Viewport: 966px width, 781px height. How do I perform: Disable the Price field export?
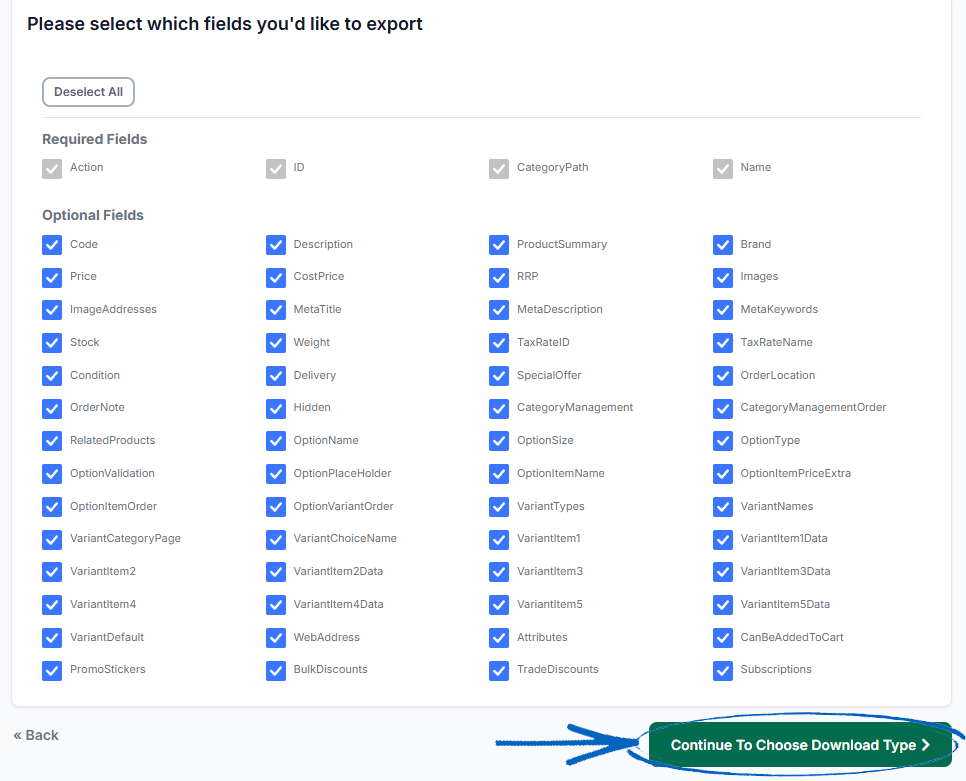pyautogui.click(x=52, y=277)
